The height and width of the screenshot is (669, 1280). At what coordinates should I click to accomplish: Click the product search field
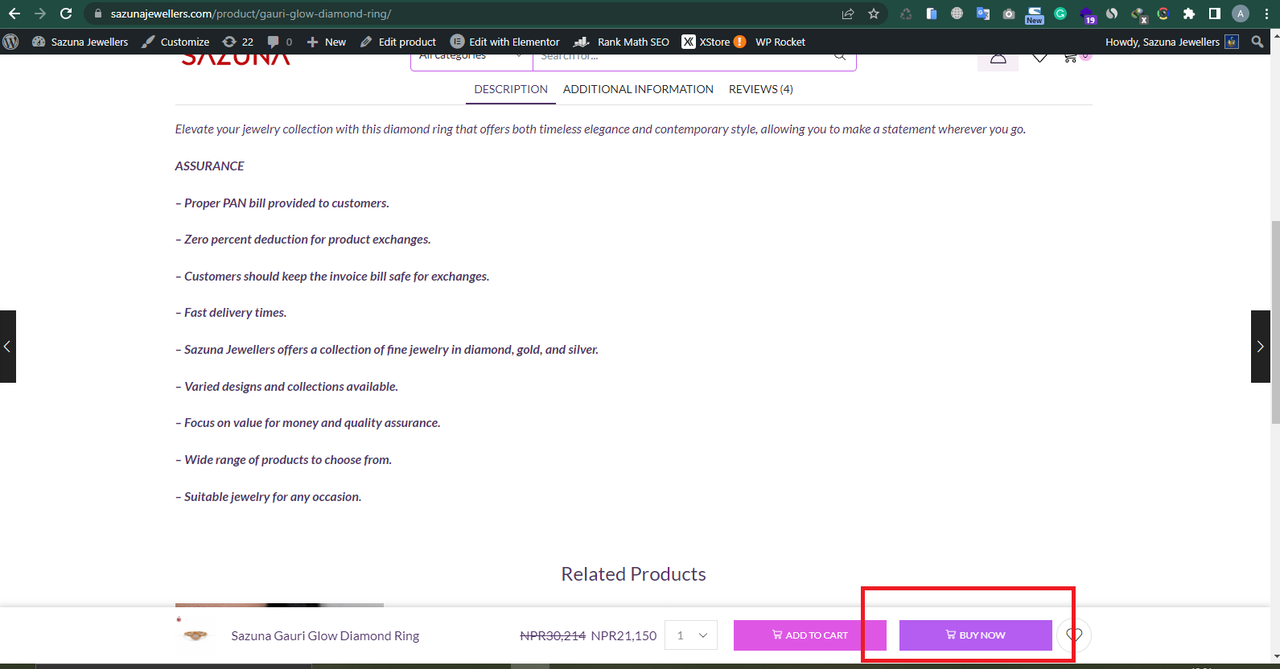pyautogui.click(x=685, y=58)
